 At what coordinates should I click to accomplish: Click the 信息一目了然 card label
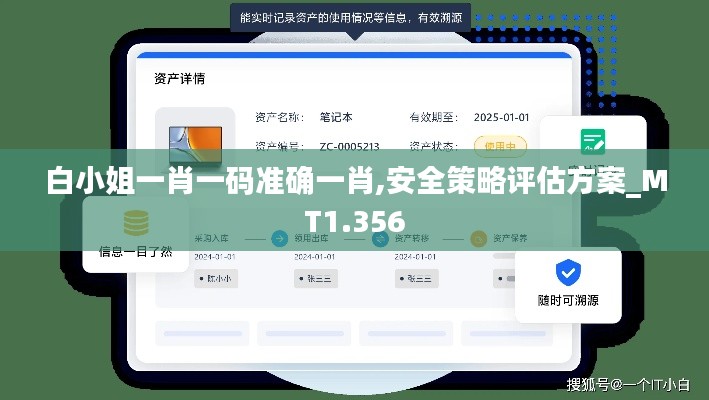click(x=135, y=251)
